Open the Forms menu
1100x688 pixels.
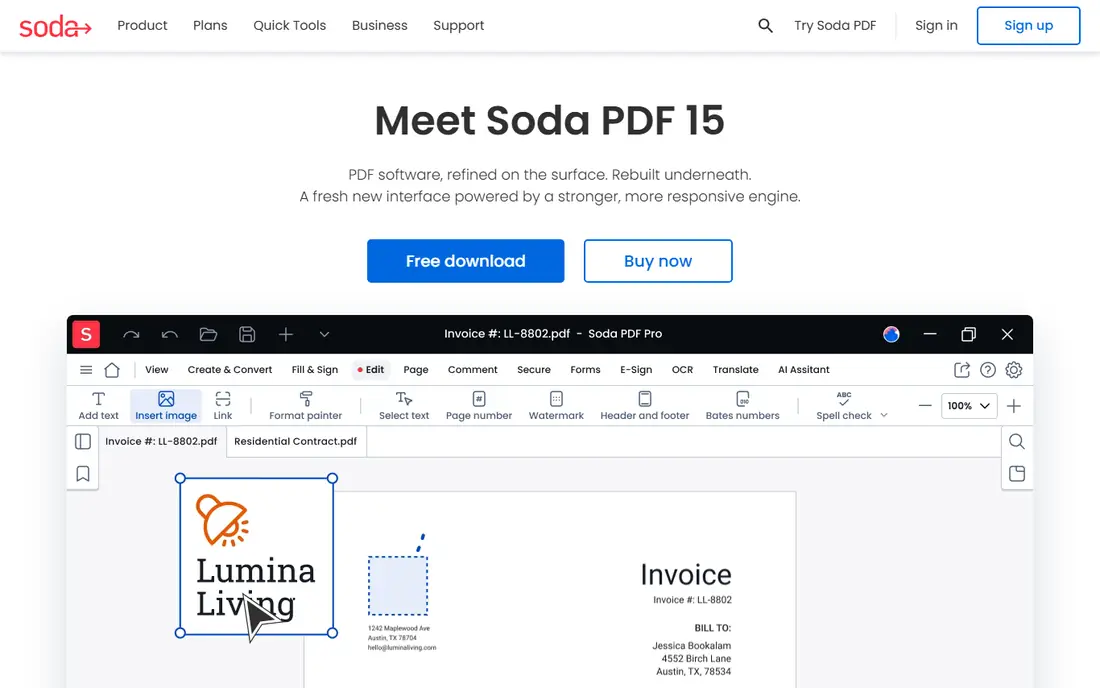coord(585,370)
